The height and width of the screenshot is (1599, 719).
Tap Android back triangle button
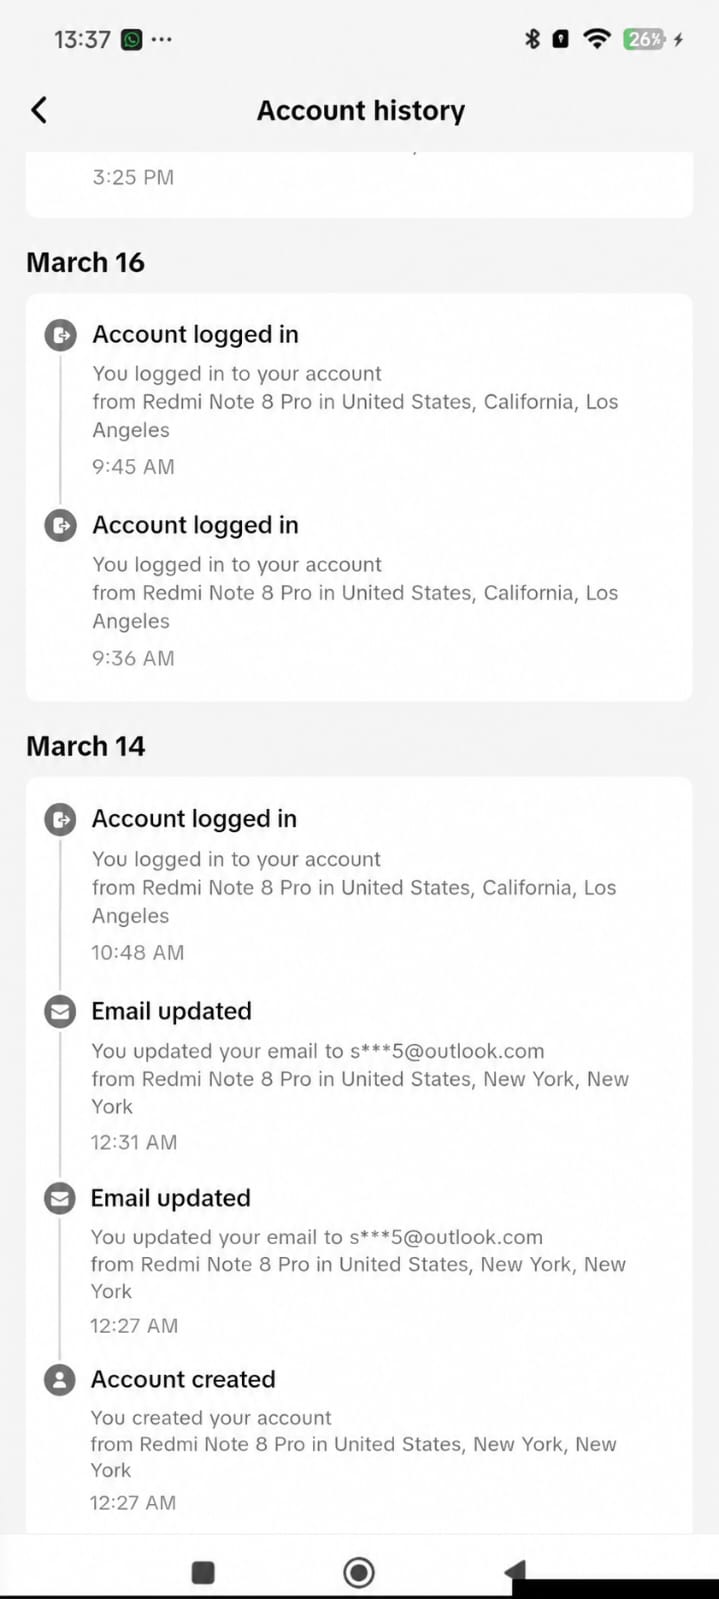[515, 1571]
